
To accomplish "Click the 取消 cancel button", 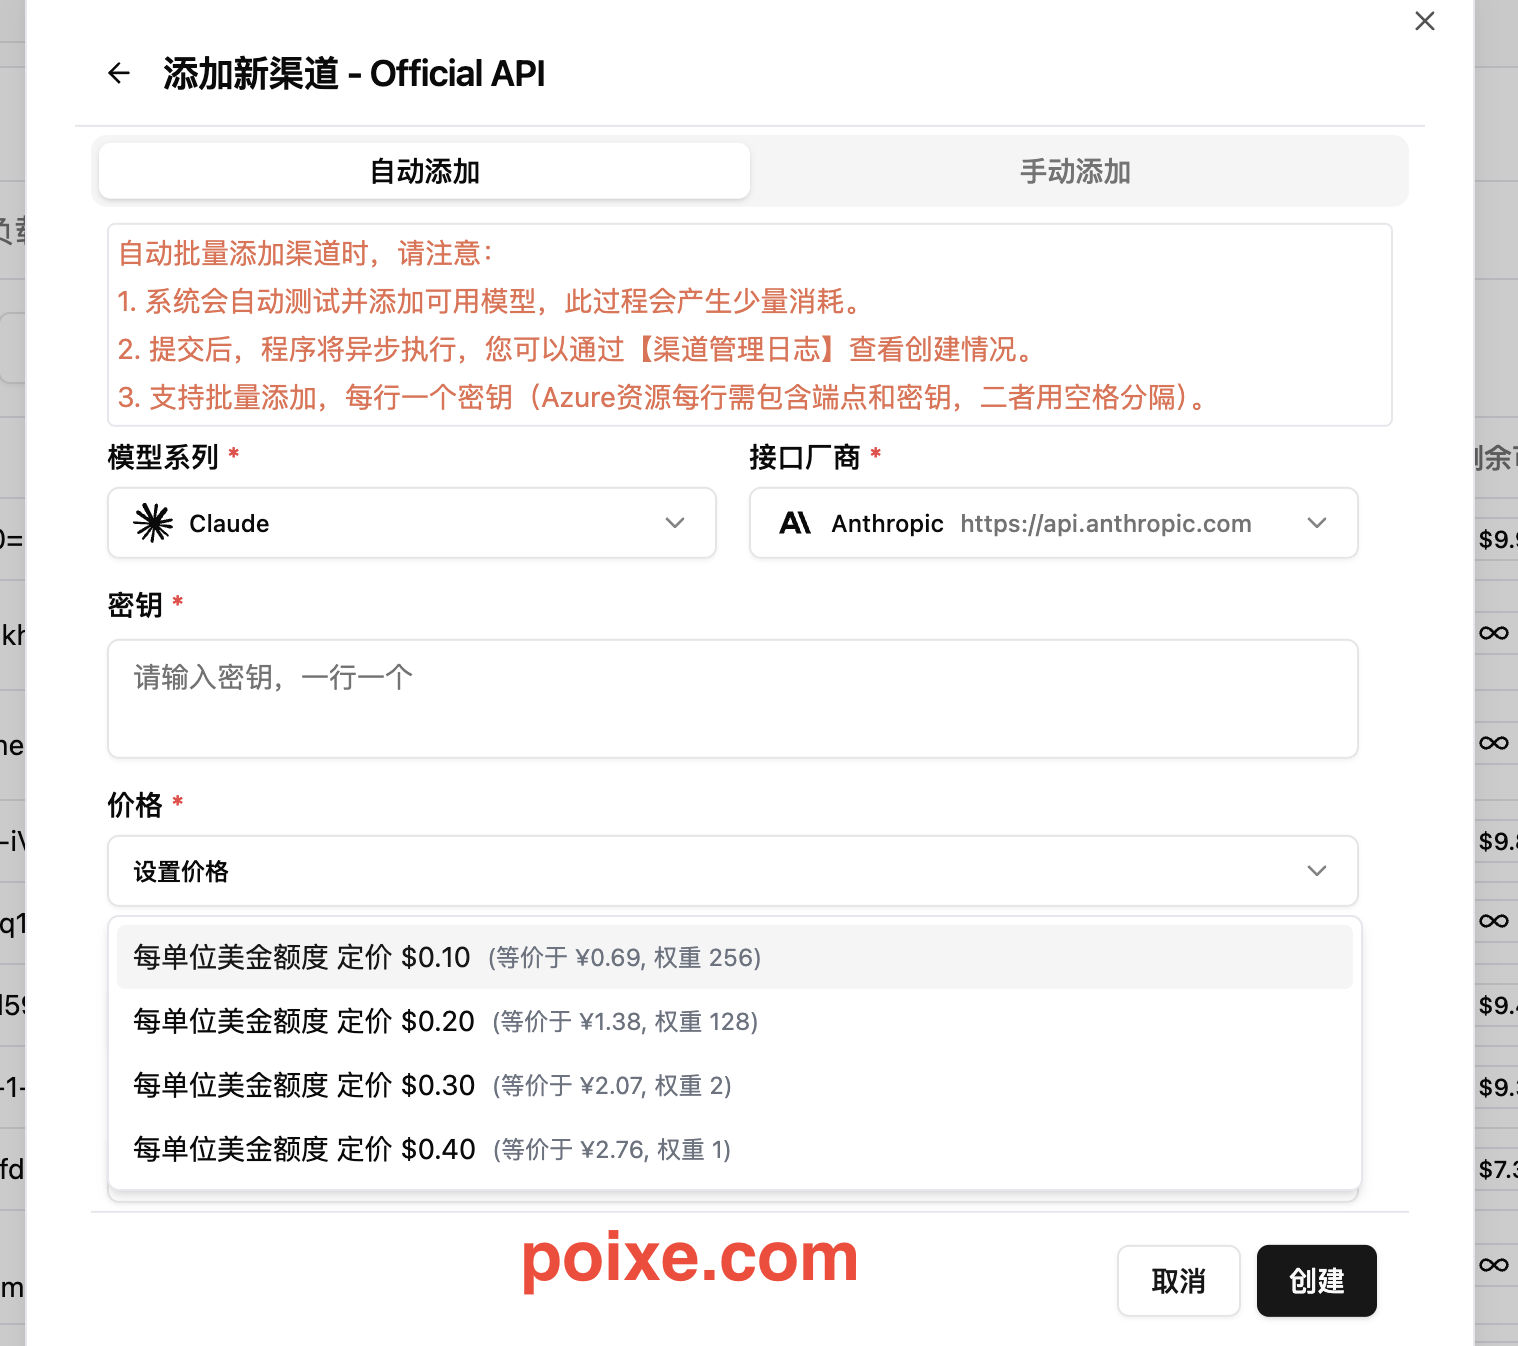I will coord(1178,1281).
